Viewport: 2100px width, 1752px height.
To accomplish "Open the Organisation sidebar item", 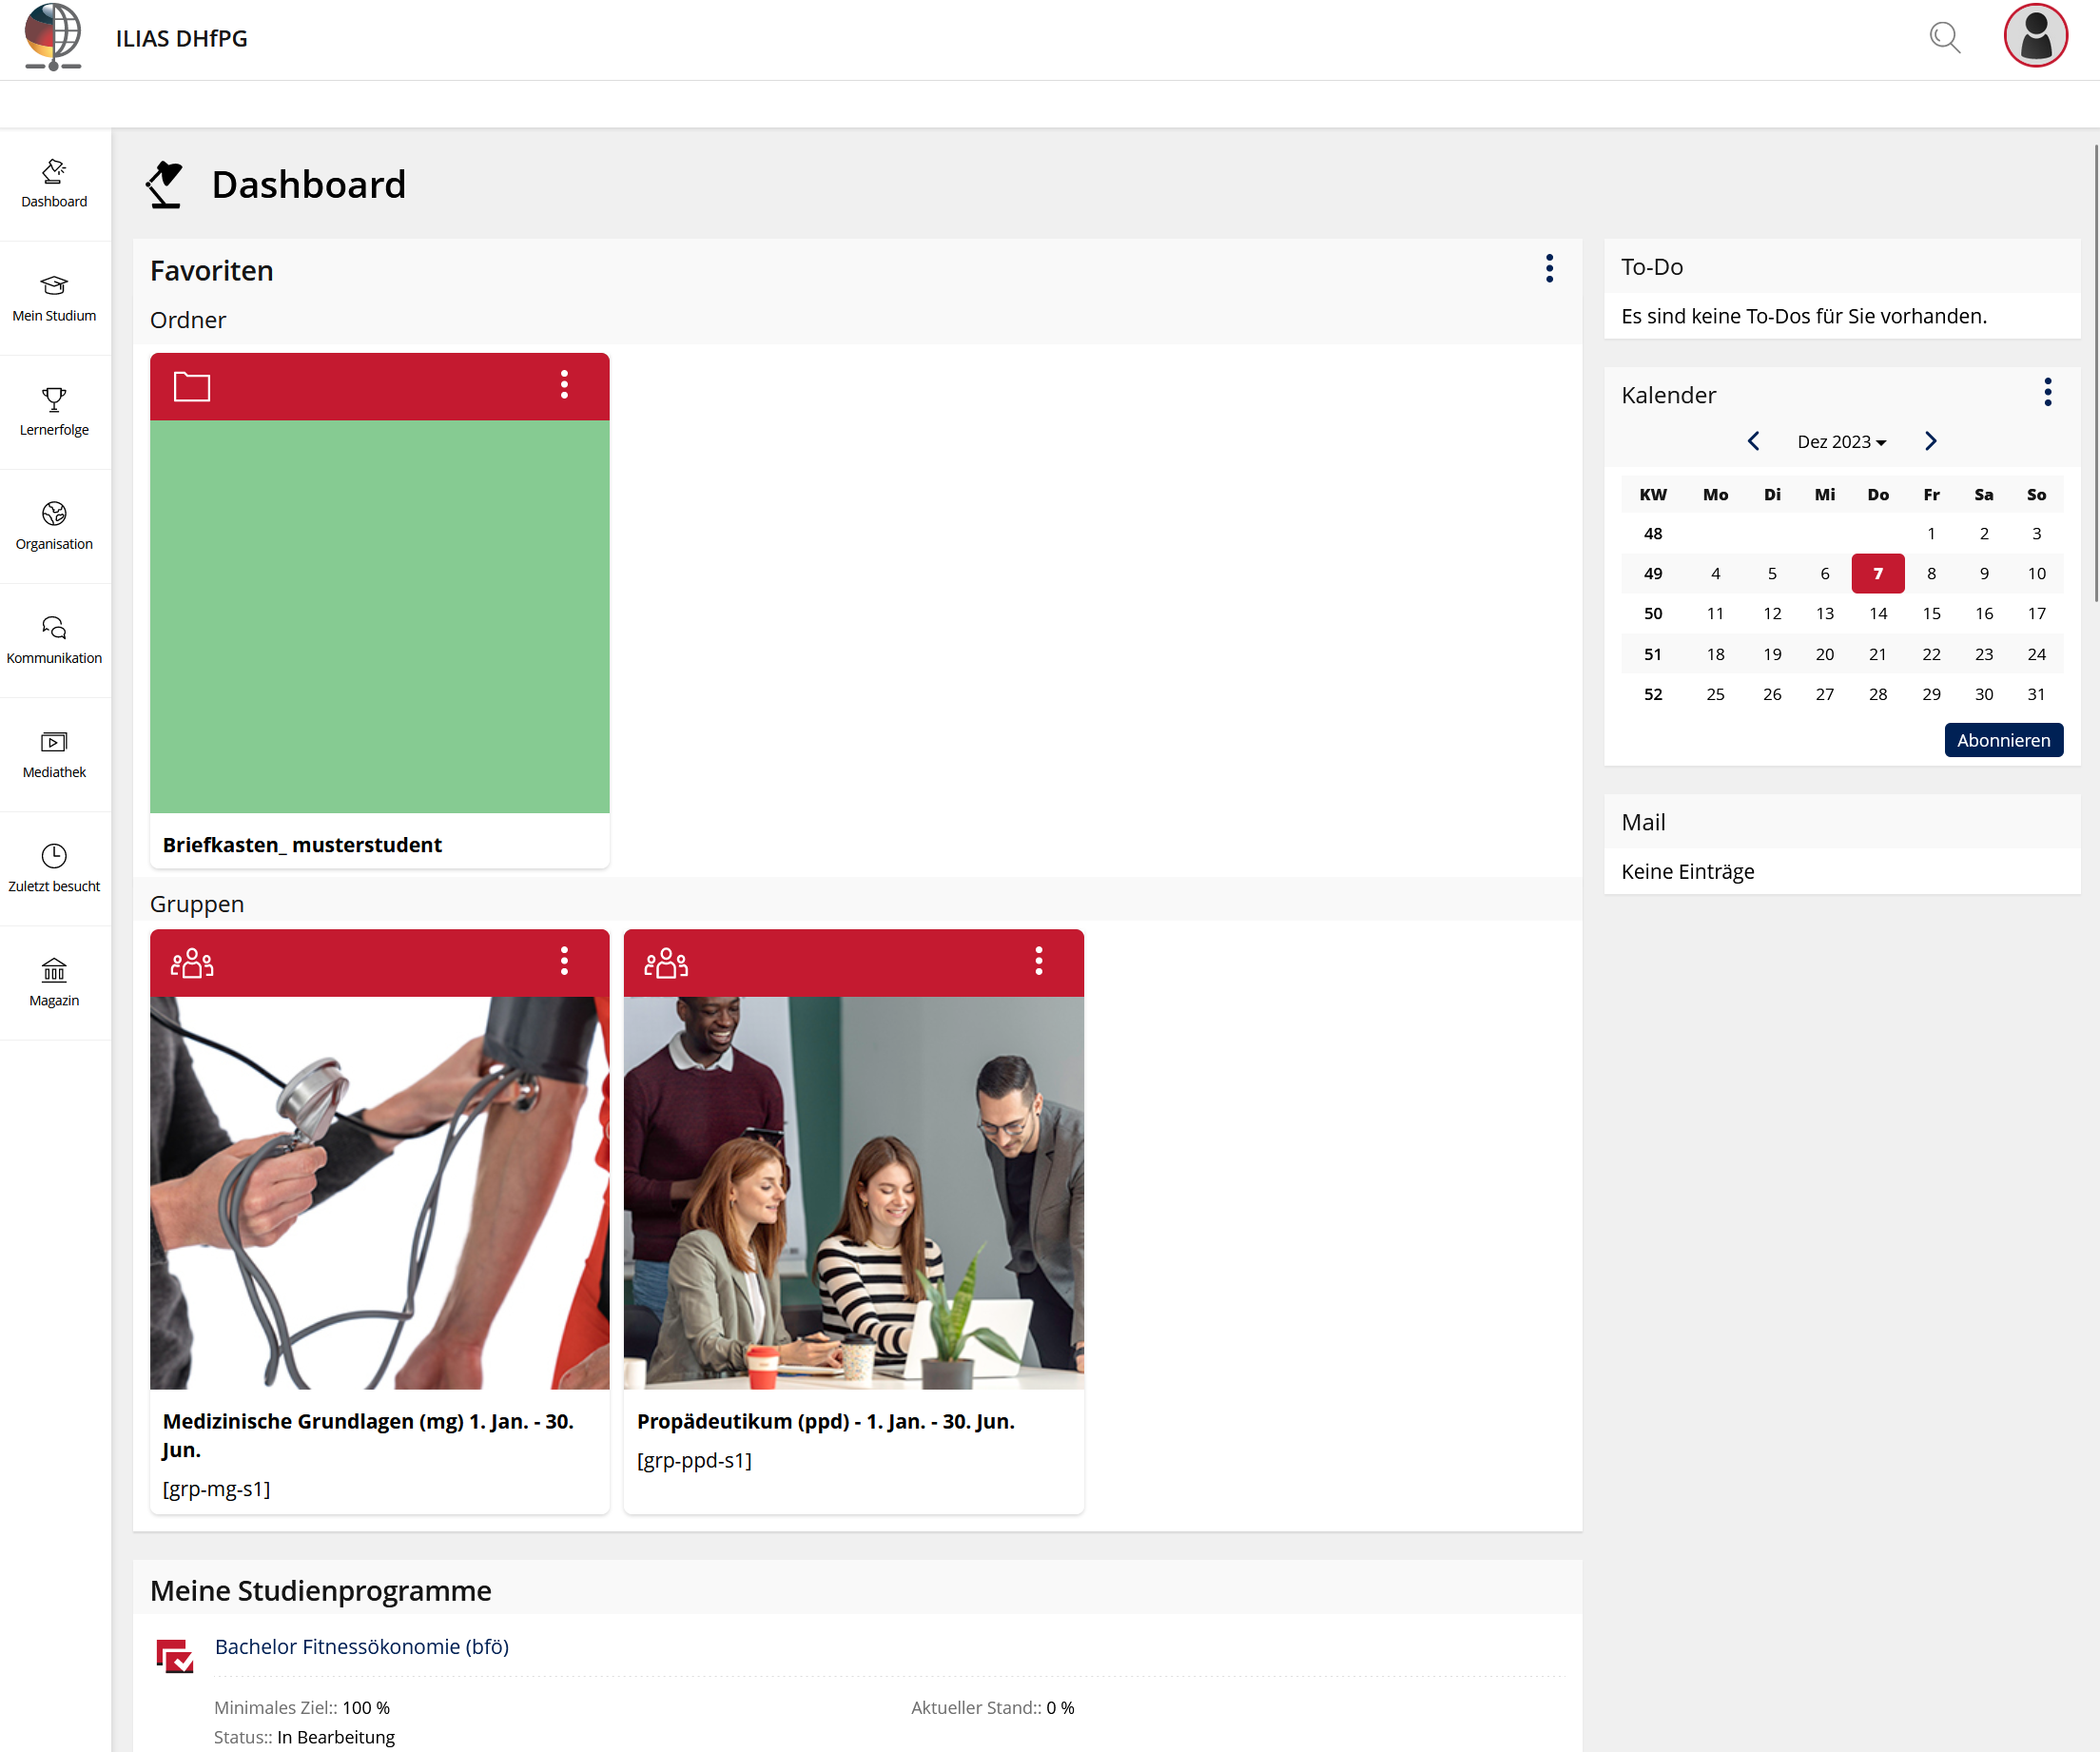I will tap(54, 526).
